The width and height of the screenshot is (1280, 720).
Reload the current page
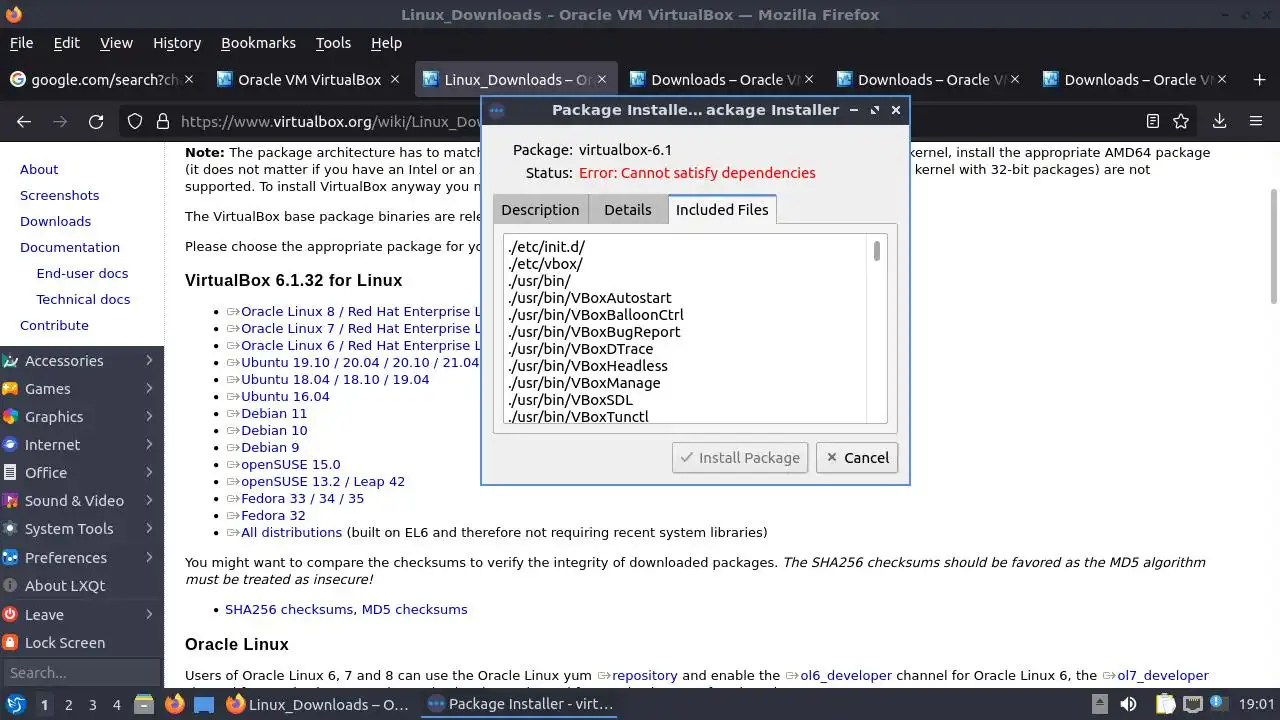point(96,121)
